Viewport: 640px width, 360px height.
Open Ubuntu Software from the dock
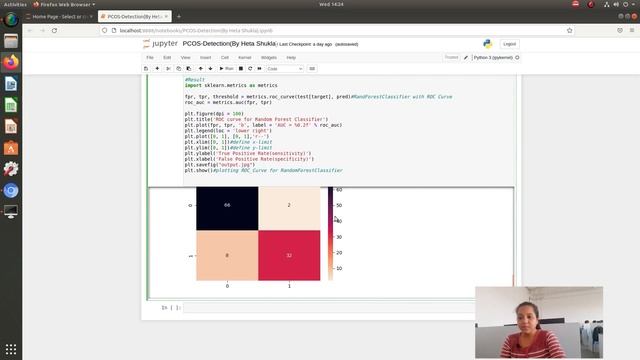tap(11, 148)
